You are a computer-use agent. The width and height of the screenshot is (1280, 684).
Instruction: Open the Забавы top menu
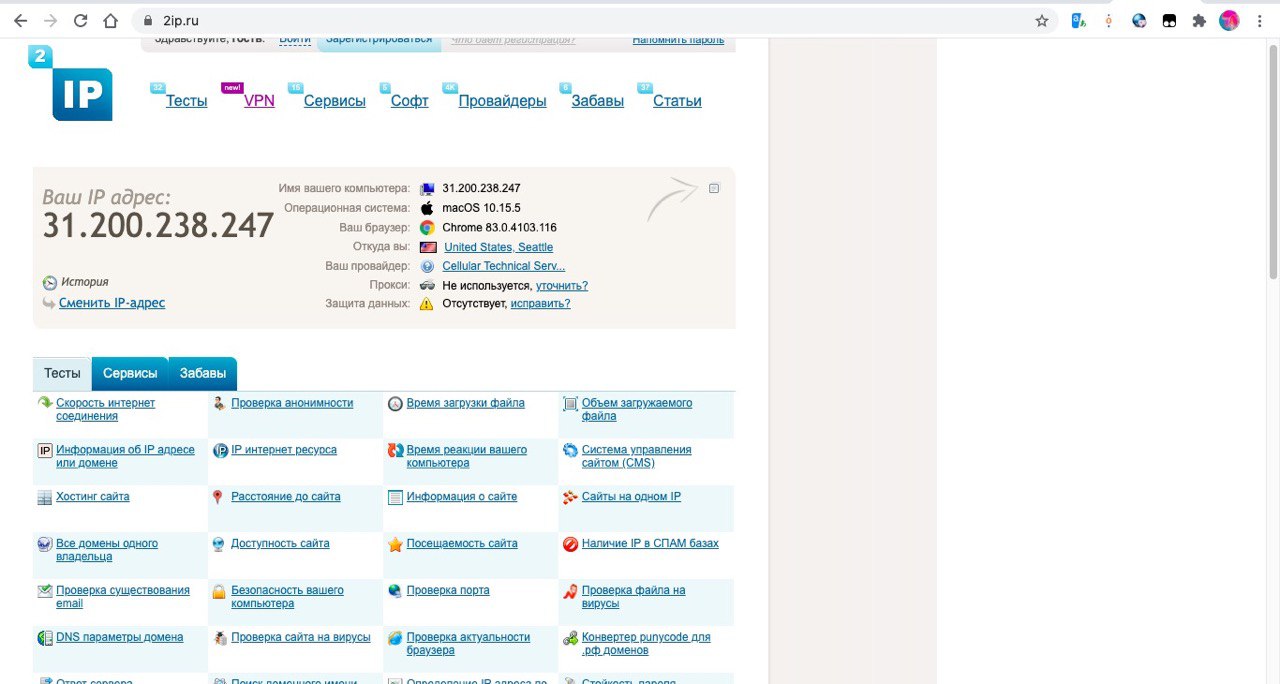[598, 101]
